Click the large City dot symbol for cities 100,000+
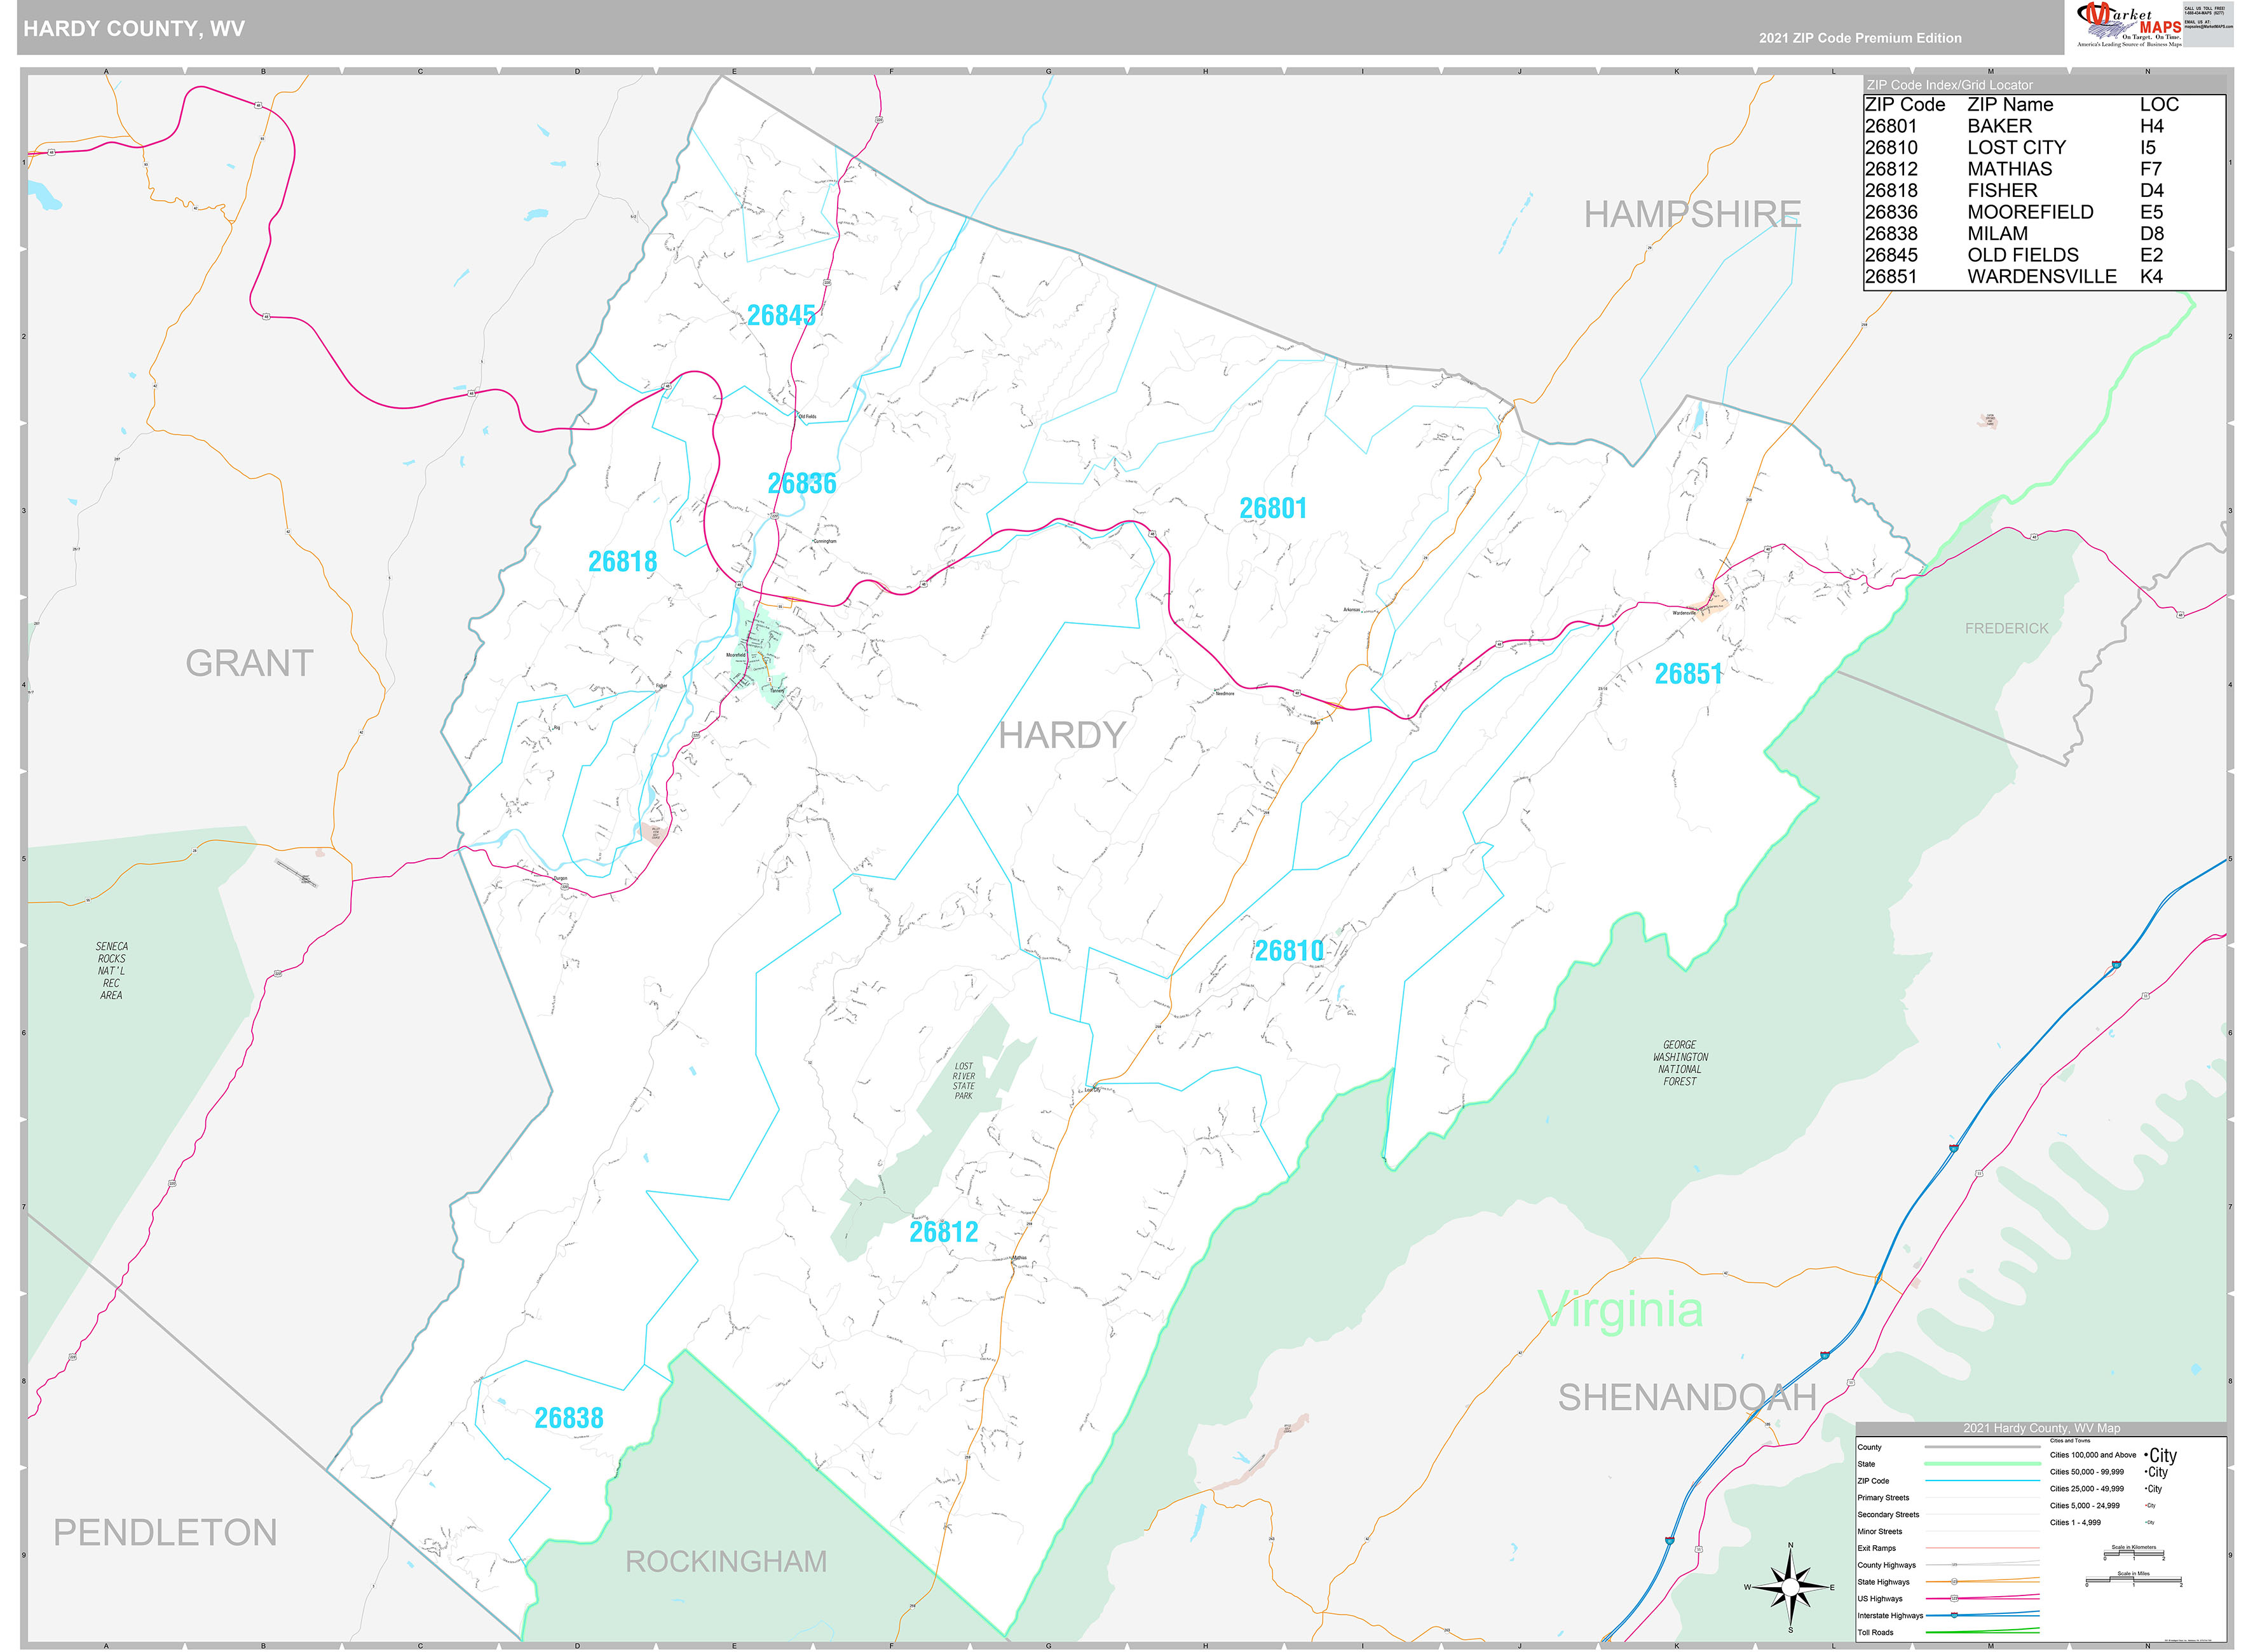Viewport: 2253px width, 1652px height. tap(2147, 1456)
